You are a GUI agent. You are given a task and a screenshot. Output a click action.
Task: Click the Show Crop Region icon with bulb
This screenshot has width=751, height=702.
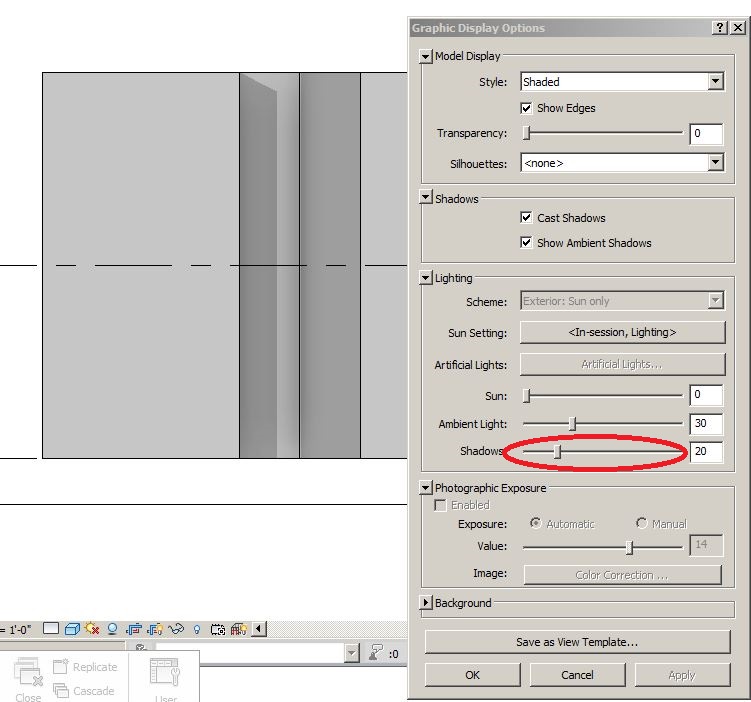[155, 629]
